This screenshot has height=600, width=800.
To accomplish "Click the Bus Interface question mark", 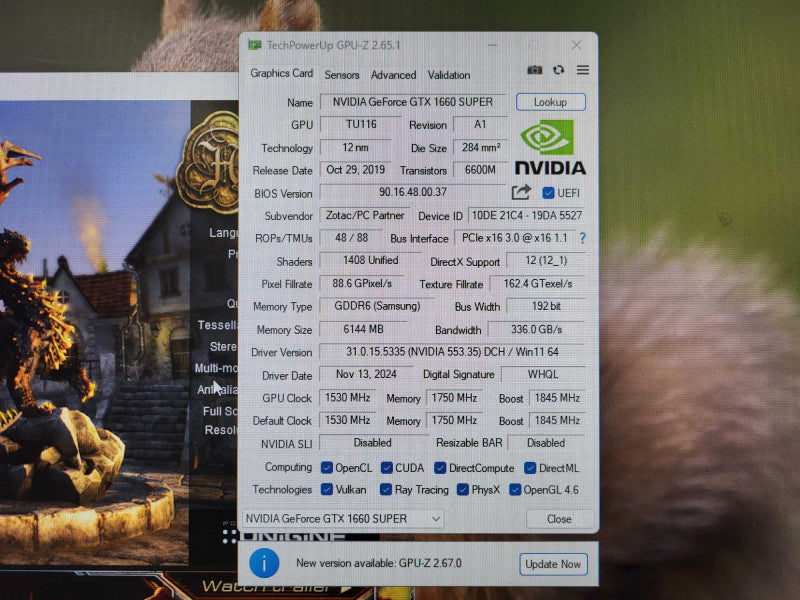I will (583, 238).
